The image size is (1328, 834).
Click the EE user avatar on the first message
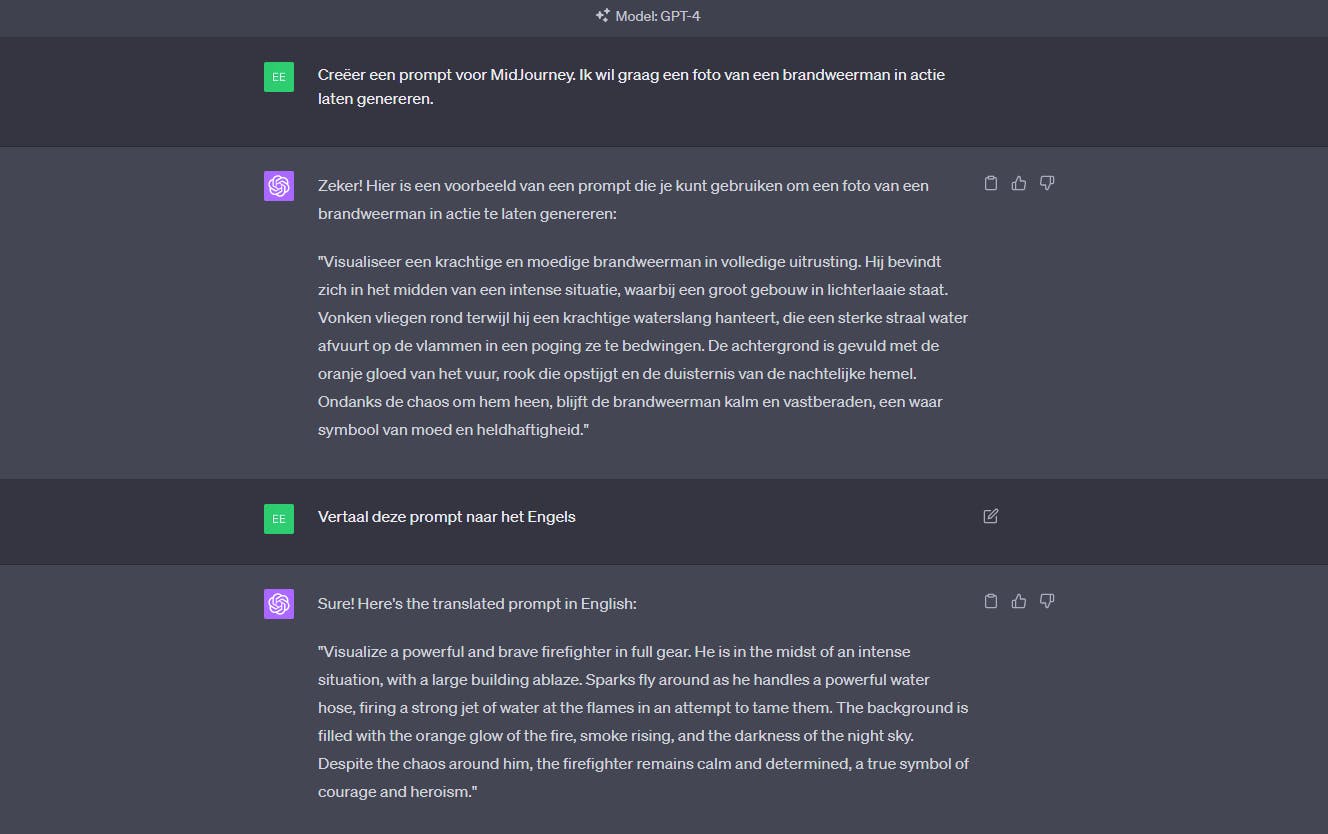point(279,77)
